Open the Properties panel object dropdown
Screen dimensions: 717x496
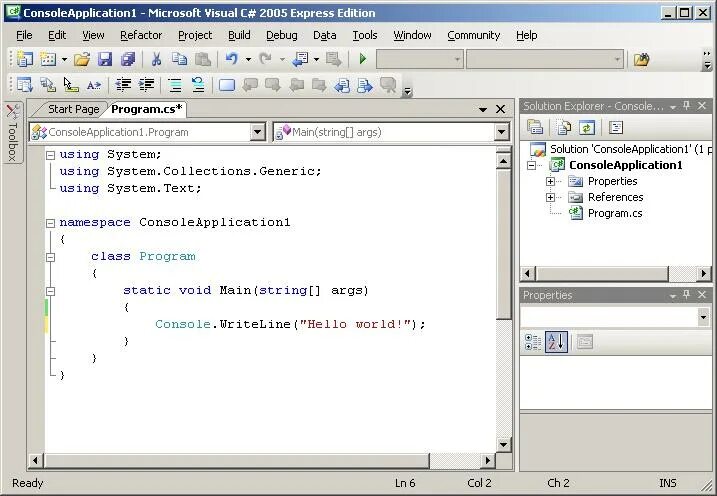(703, 317)
